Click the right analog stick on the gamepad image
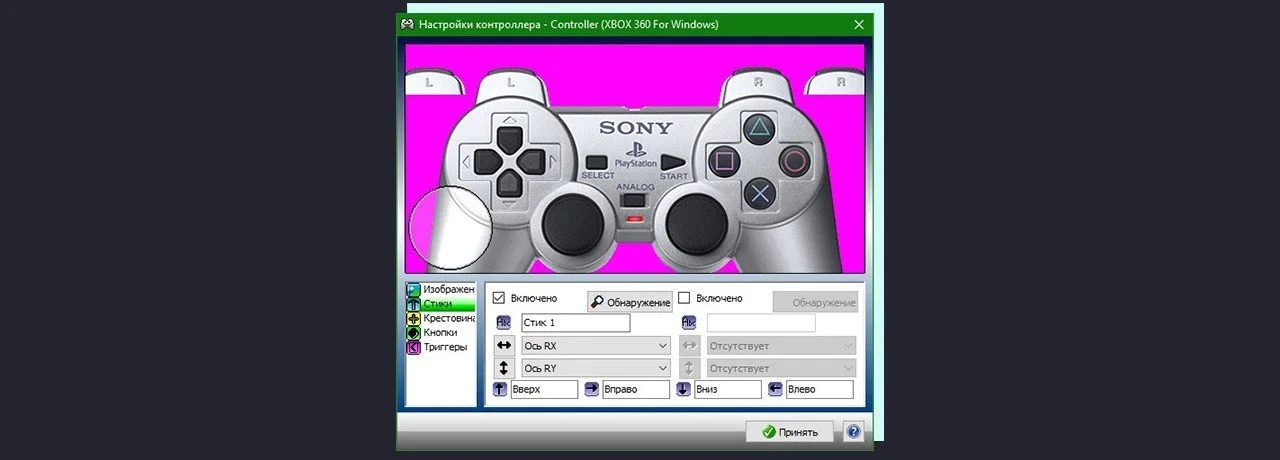 [x=698, y=221]
